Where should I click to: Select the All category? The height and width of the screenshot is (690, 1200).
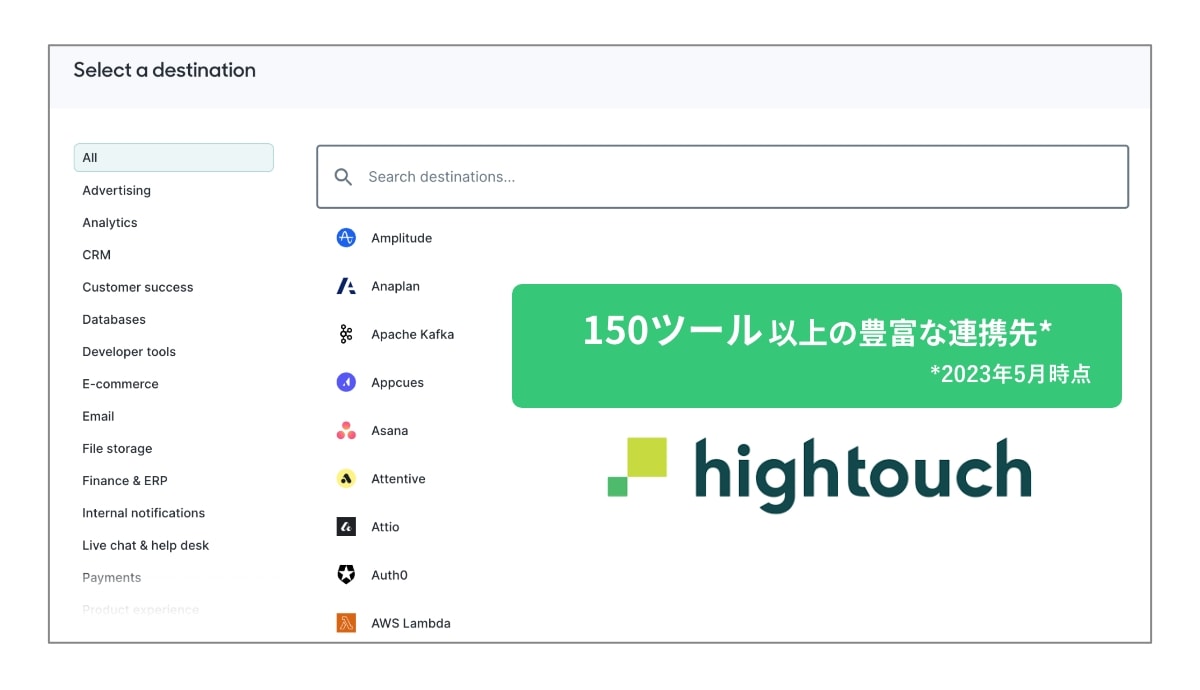pyautogui.click(x=174, y=158)
